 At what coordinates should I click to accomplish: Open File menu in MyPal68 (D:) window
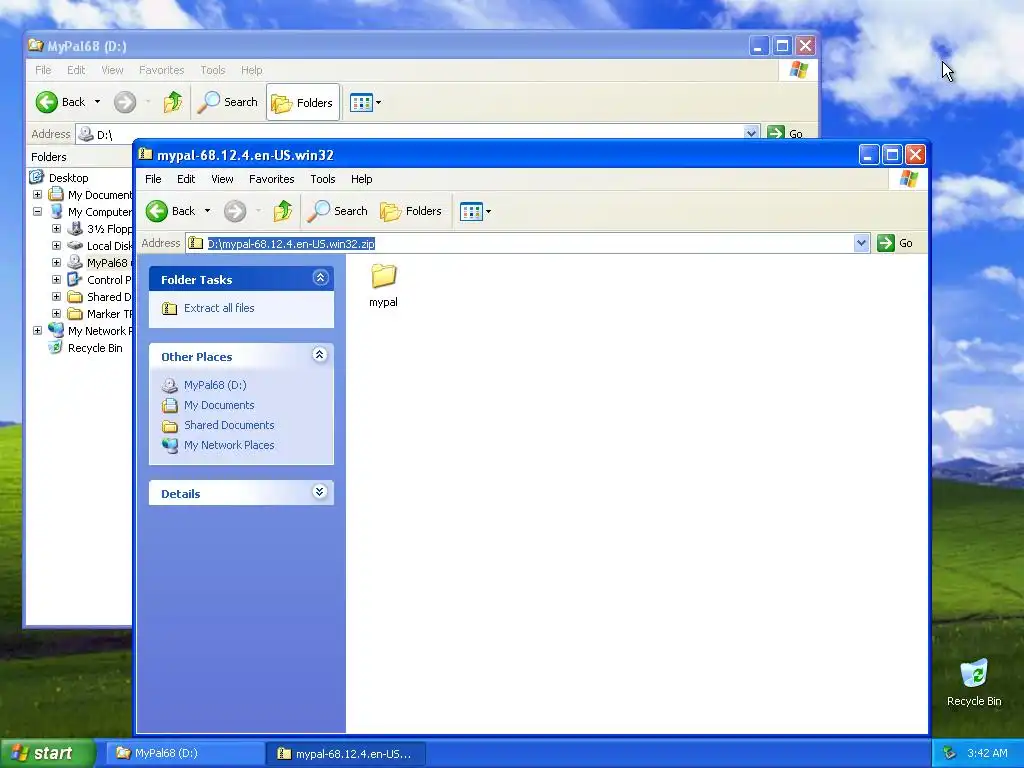[x=43, y=70]
